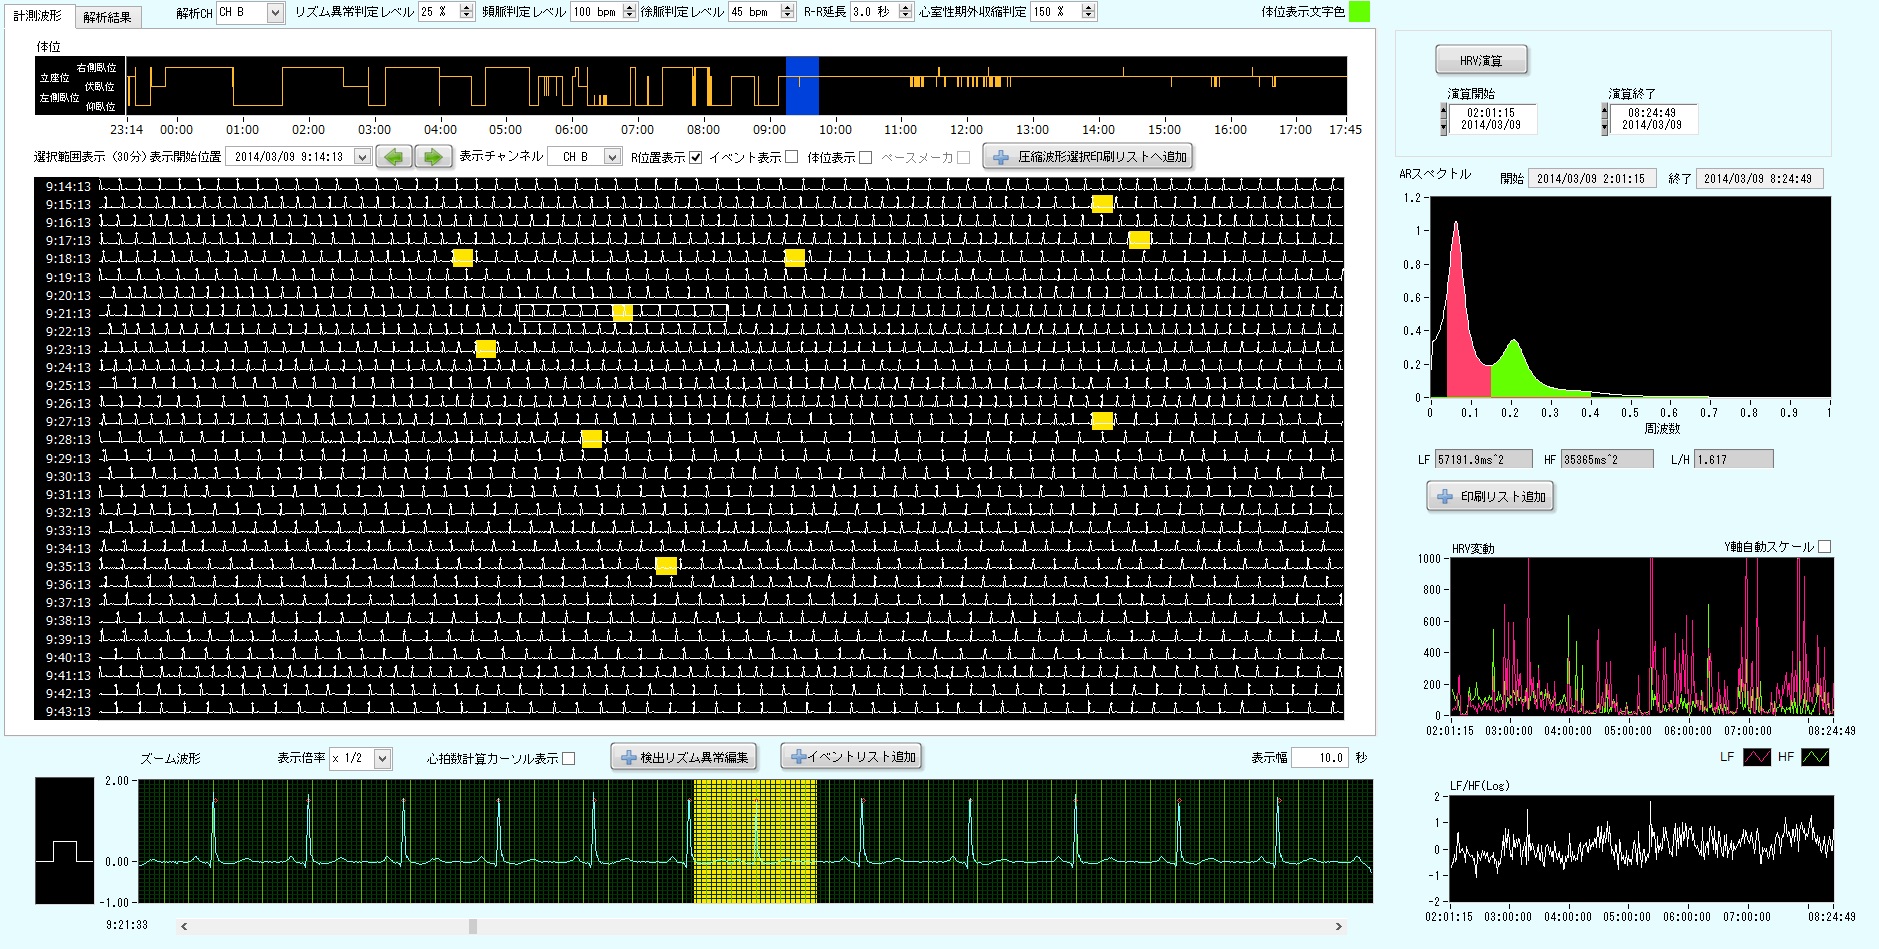Viewport: 1879px width, 949px height.
Task: Click the R-R延長 field showing 3.0 秒
Action: coord(875,12)
